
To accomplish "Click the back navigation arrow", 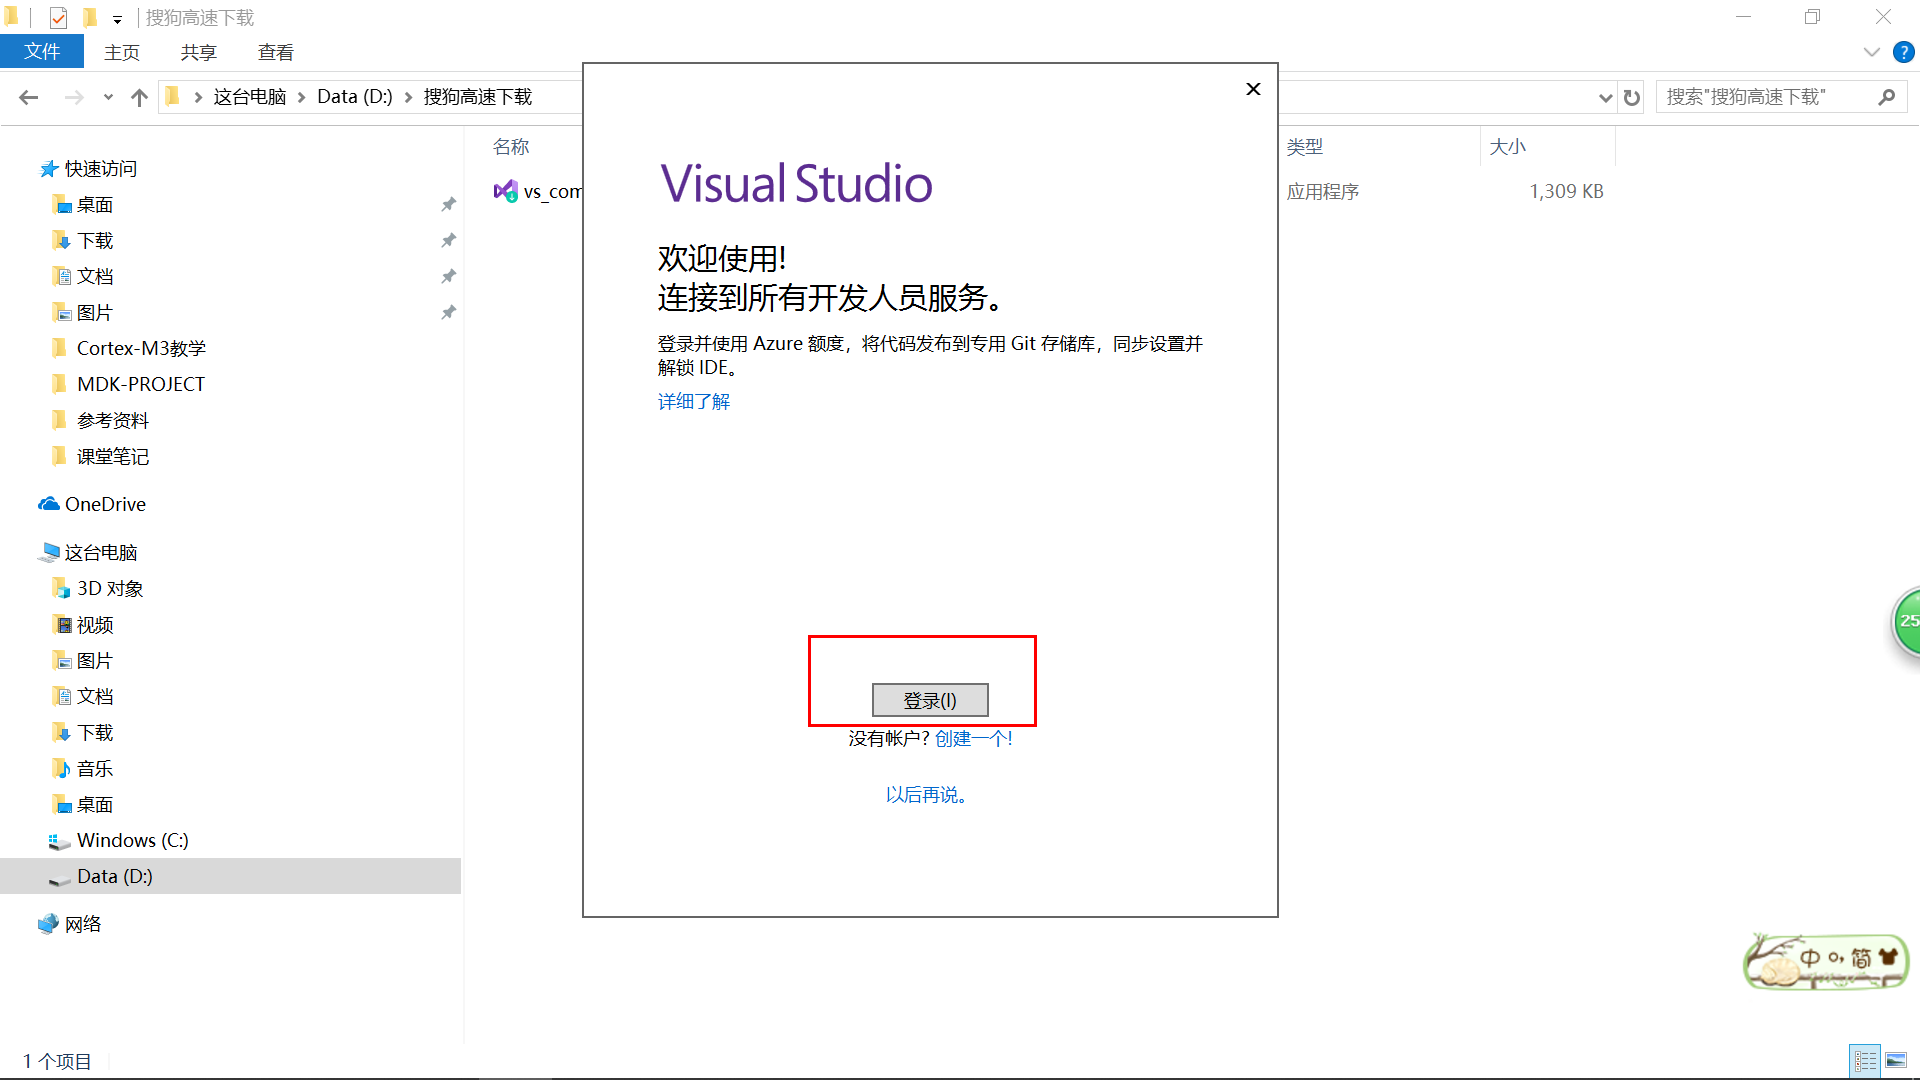I will 29,97.
